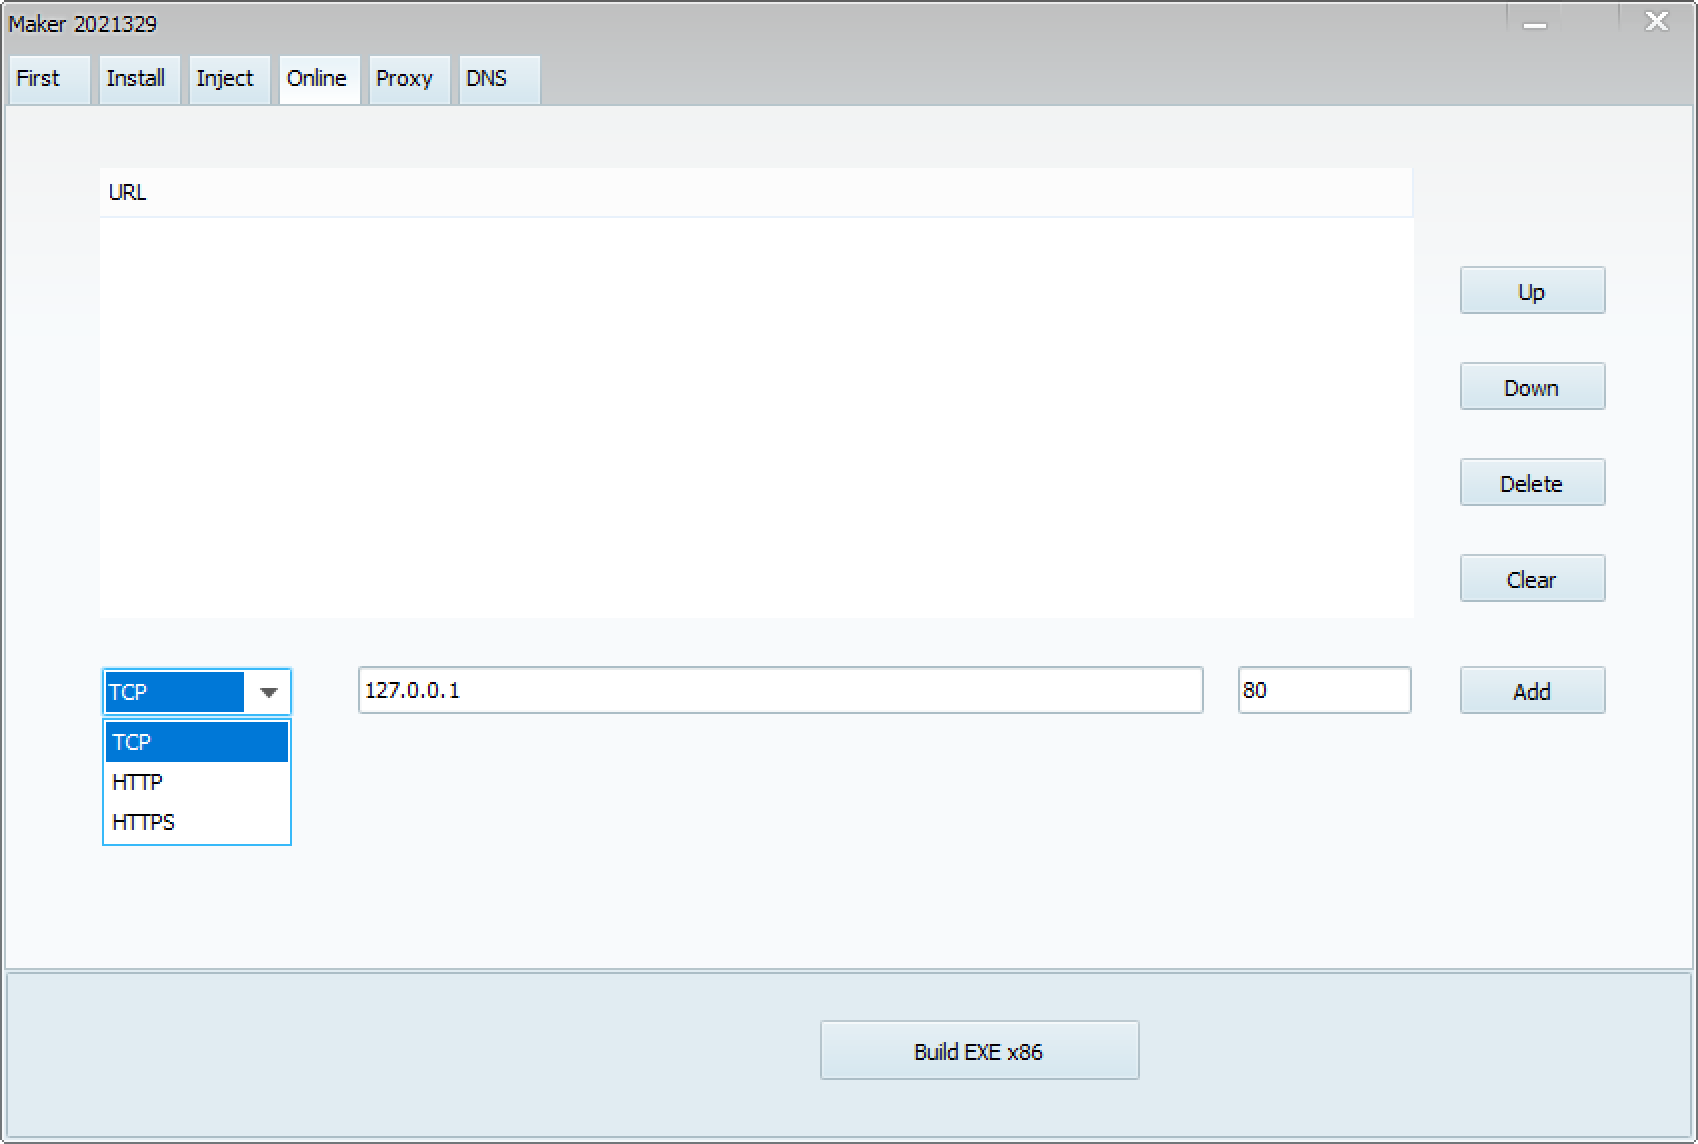
Task: Click the Clear button
Action: (1531, 579)
